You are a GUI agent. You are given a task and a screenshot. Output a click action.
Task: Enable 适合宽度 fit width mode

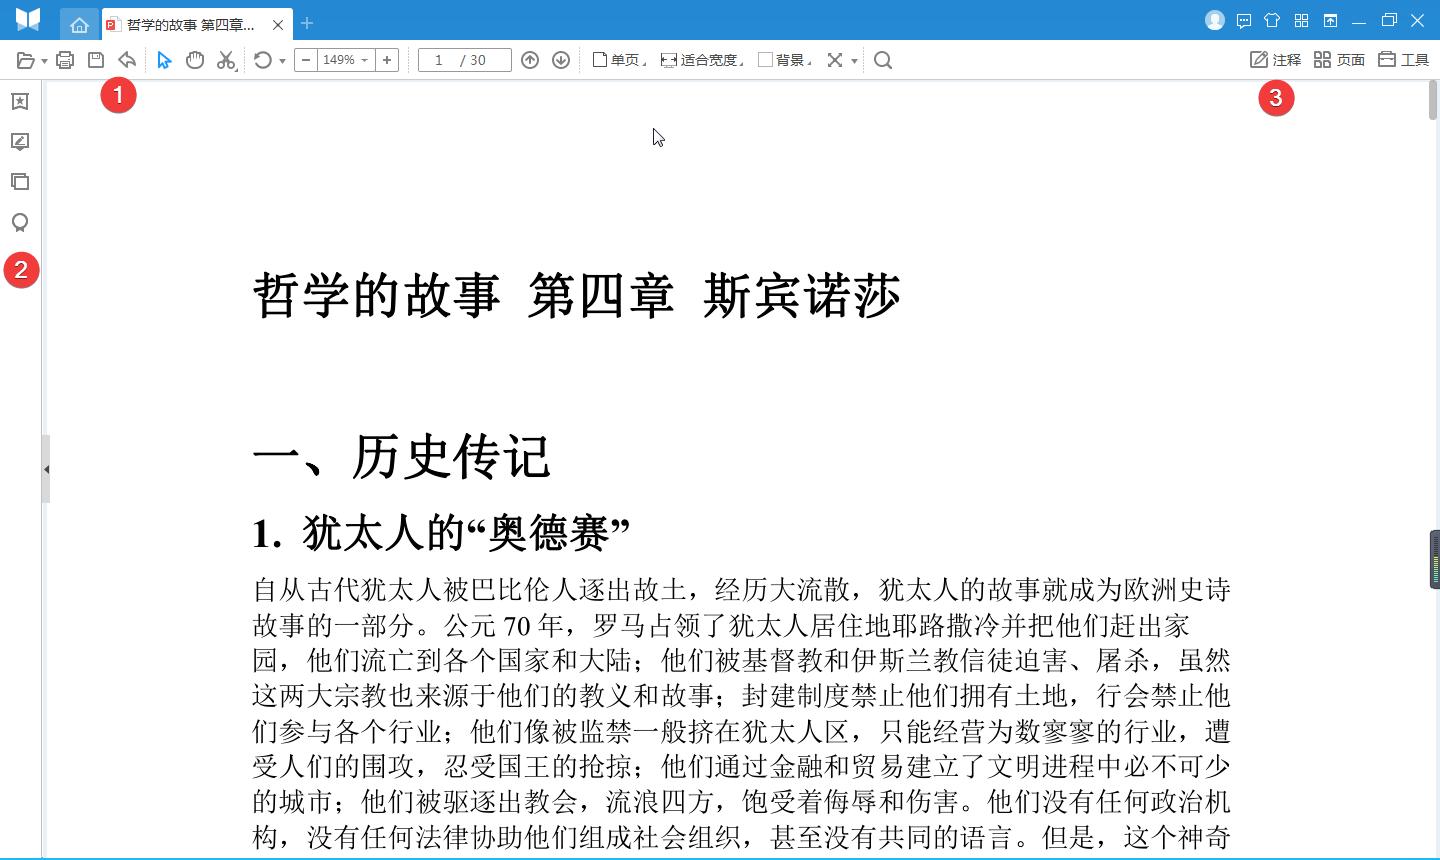700,60
